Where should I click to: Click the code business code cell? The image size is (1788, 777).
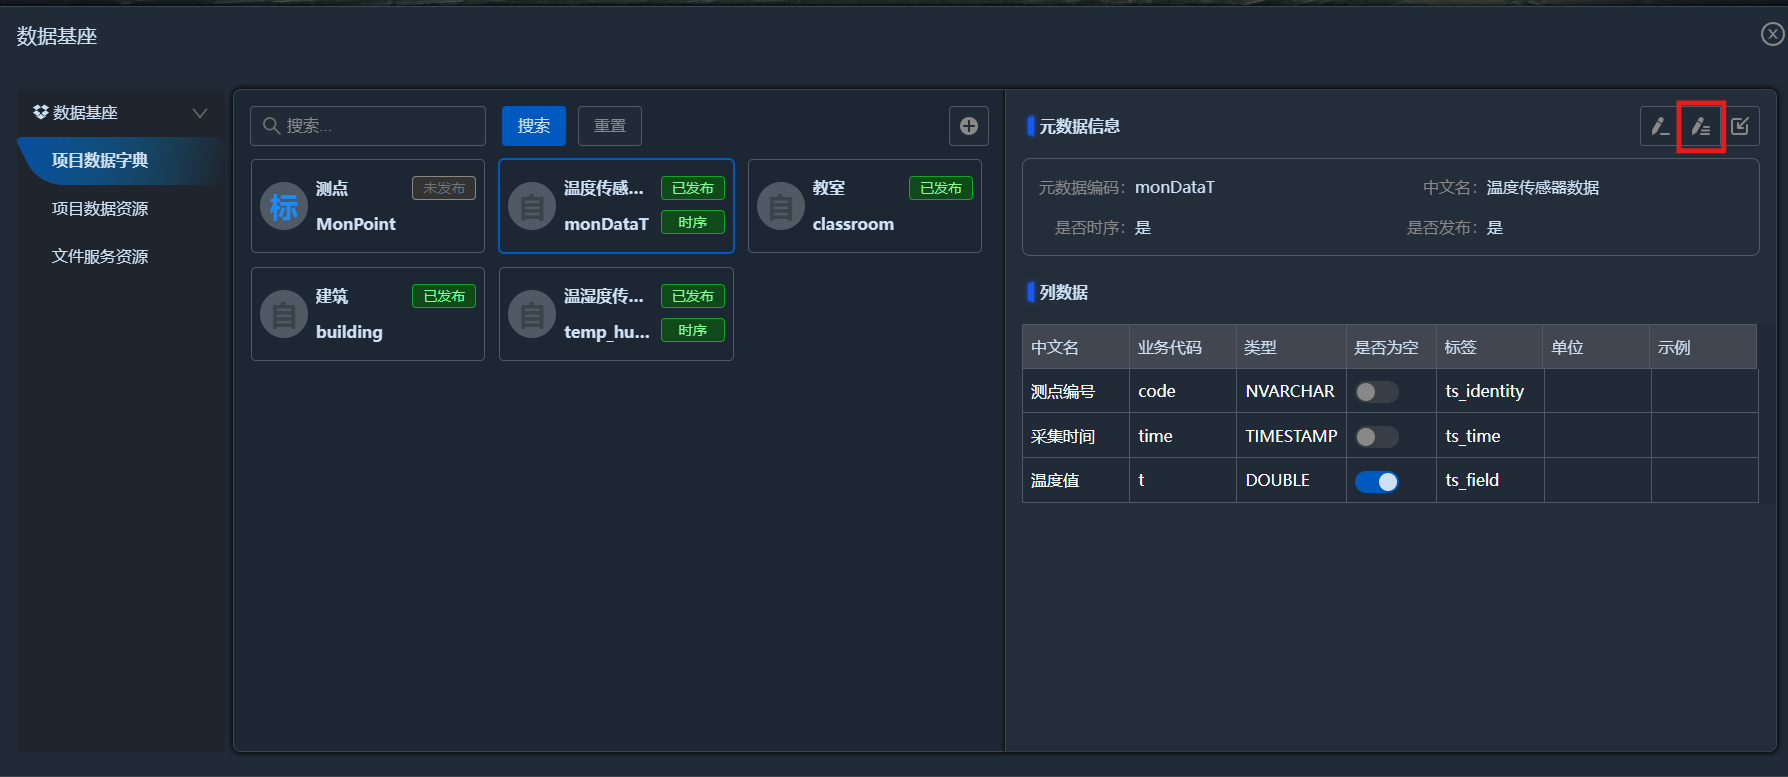(x=1183, y=391)
